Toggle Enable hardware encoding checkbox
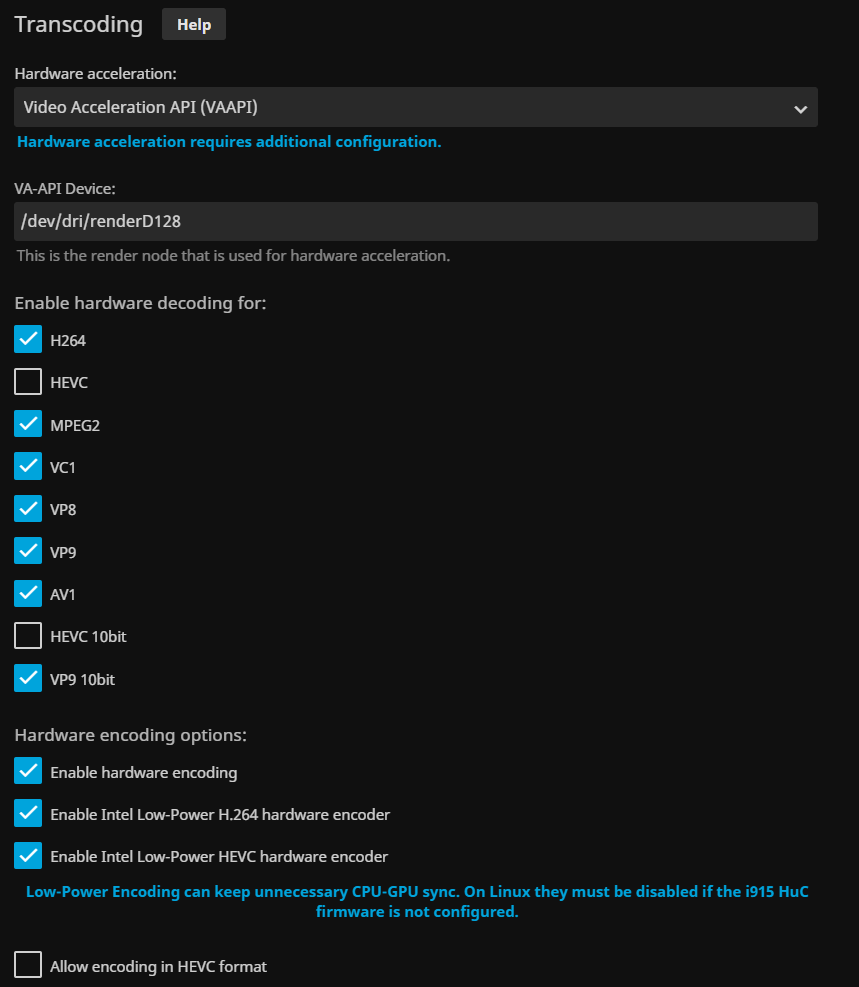 click(28, 772)
